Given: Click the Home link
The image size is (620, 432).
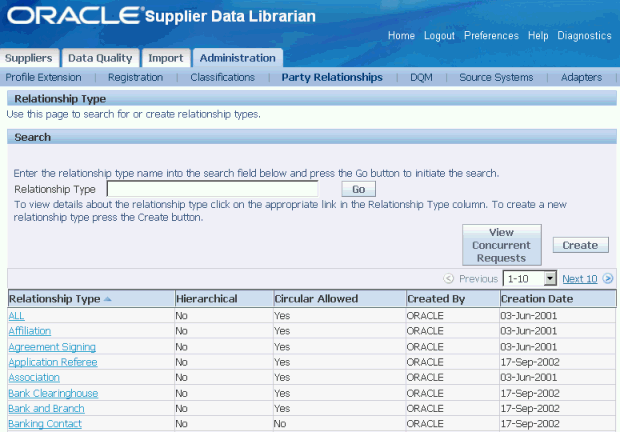Looking at the screenshot, I should click(401, 36).
